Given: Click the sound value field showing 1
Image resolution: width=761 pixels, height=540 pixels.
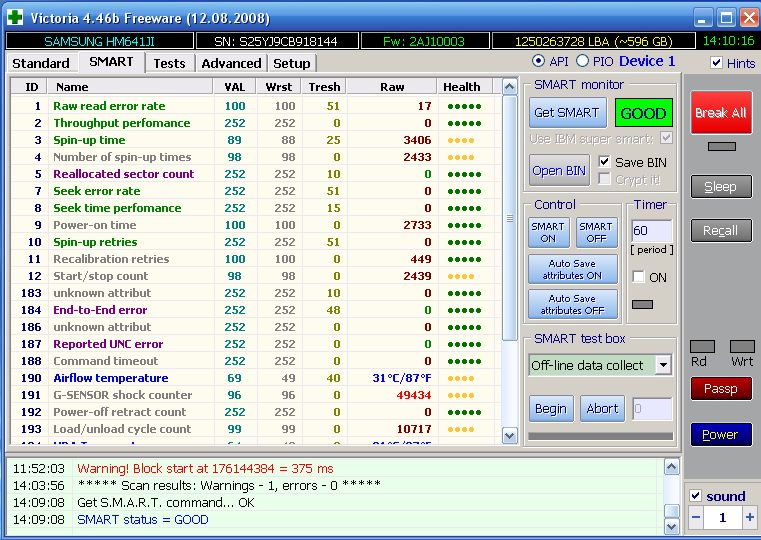Looking at the screenshot, I should click(x=723, y=518).
